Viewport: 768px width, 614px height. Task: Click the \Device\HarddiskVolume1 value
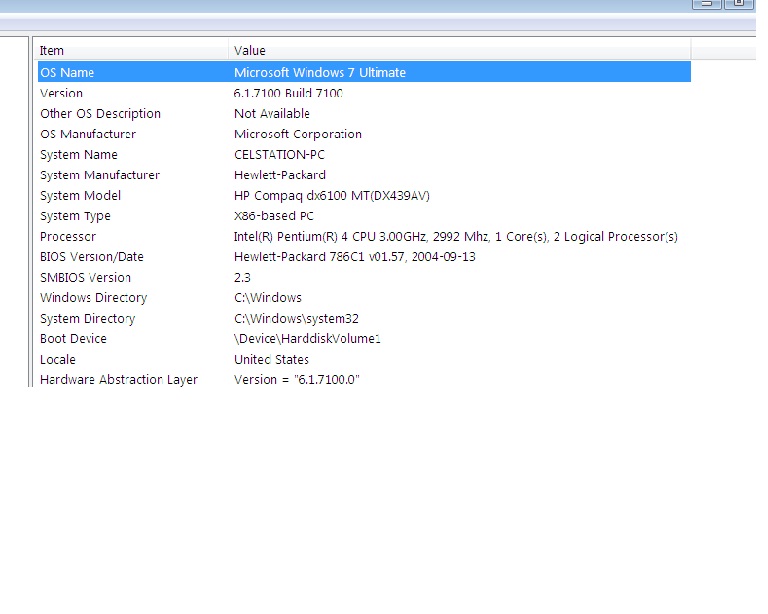click(307, 339)
